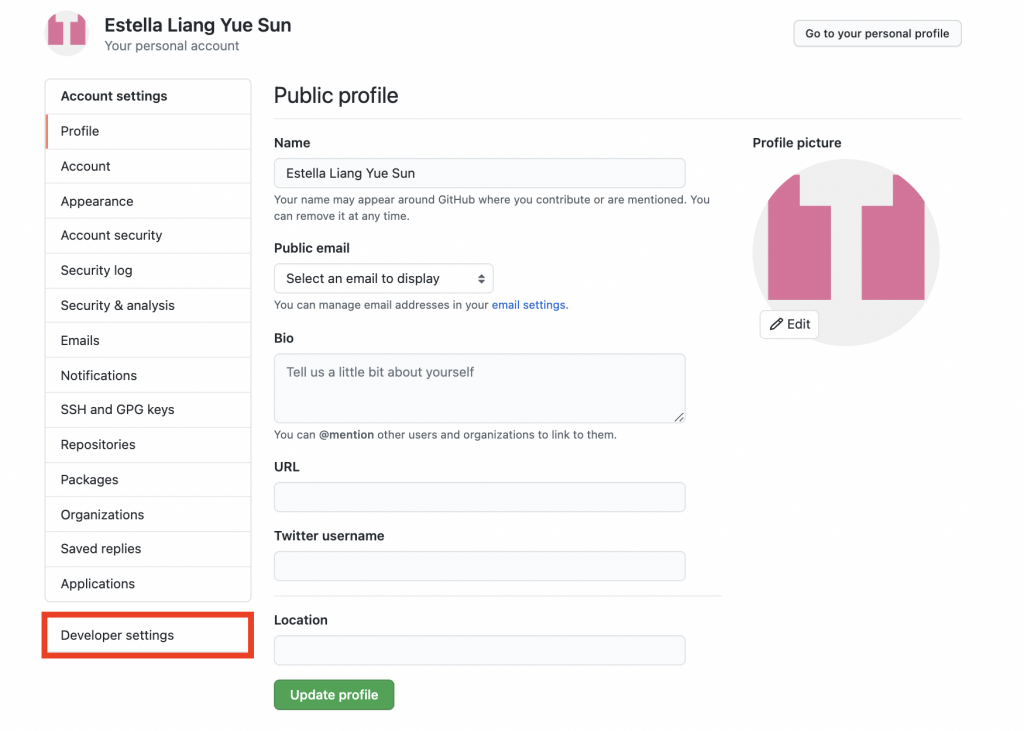
Task: Go to Packages settings
Action: pyautogui.click(x=148, y=479)
